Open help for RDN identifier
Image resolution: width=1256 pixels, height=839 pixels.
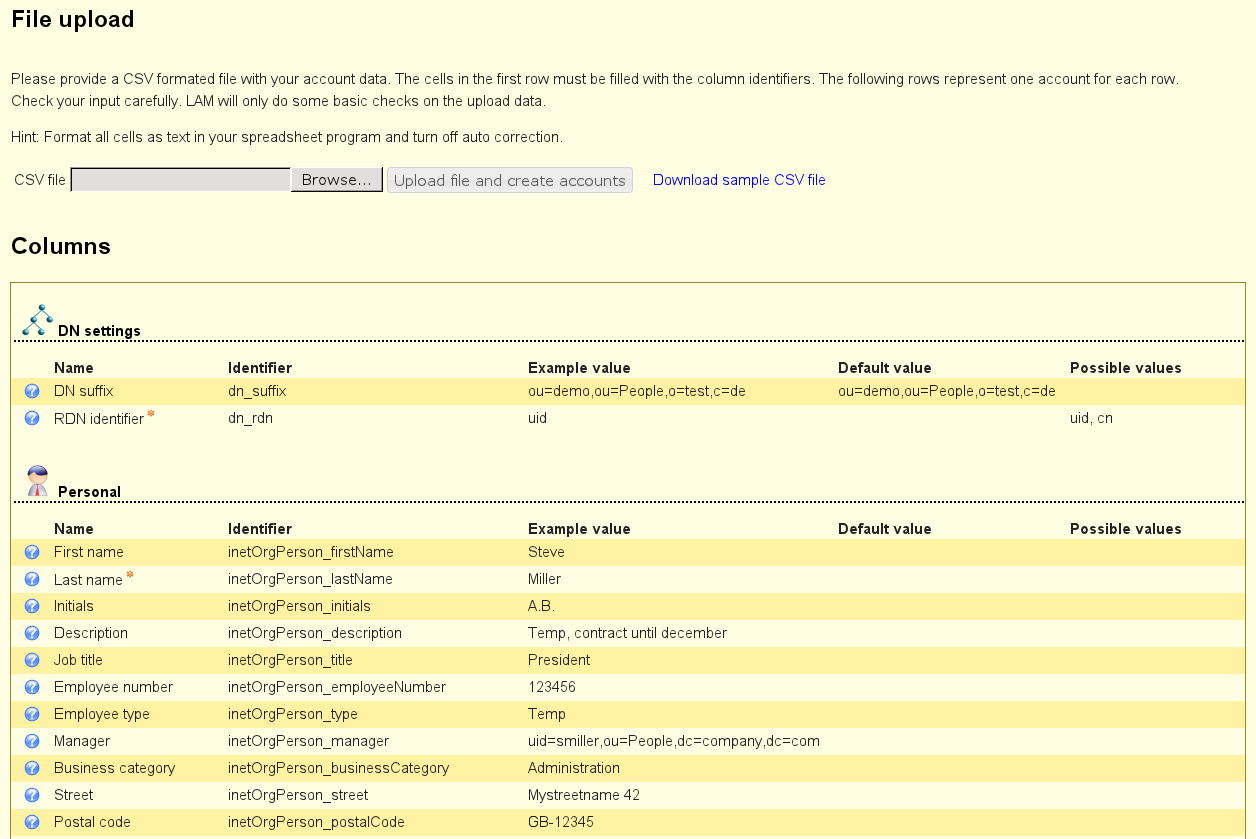[x=32, y=418]
